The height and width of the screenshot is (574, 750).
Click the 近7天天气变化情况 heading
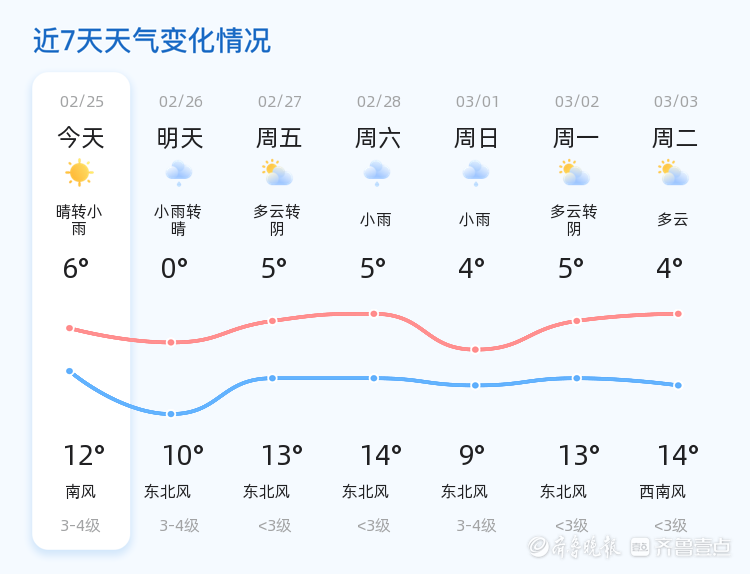click(x=152, y=41)
